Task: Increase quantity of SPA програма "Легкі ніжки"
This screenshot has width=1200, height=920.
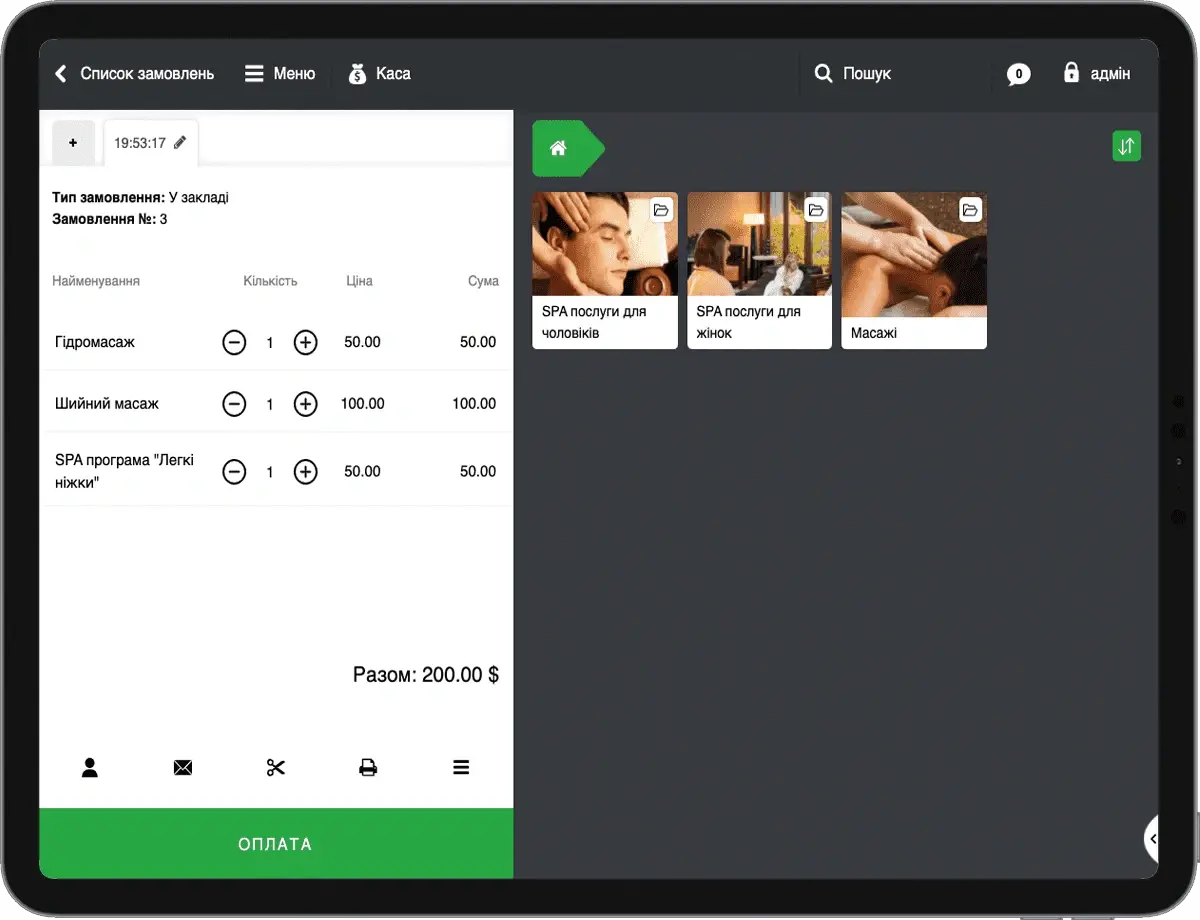Action: pyautogui.click(x=305, y=472)
